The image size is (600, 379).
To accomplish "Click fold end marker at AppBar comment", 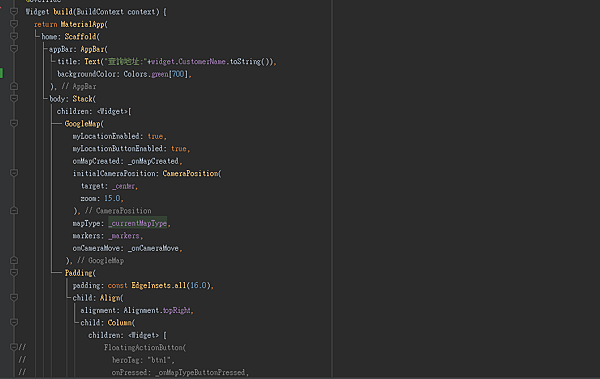I will (14, 86).
